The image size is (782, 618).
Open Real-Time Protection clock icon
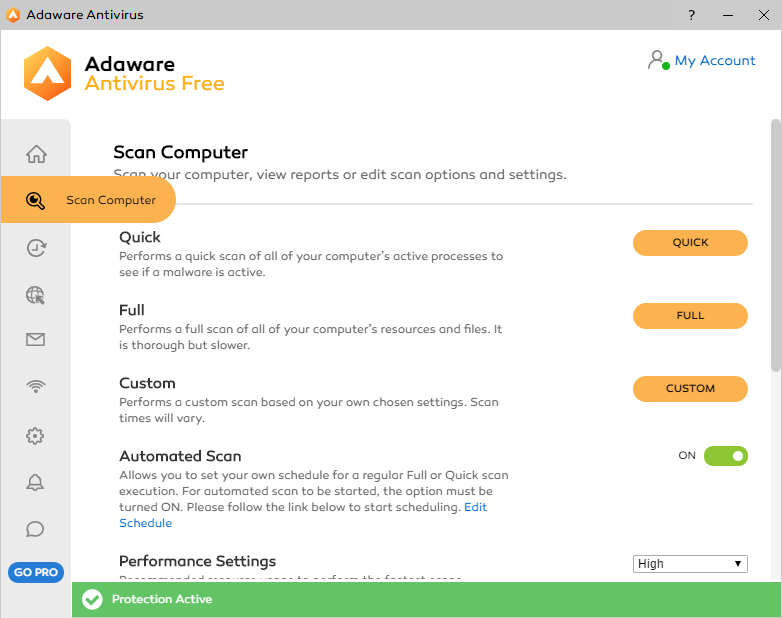[x=36, y=248]
